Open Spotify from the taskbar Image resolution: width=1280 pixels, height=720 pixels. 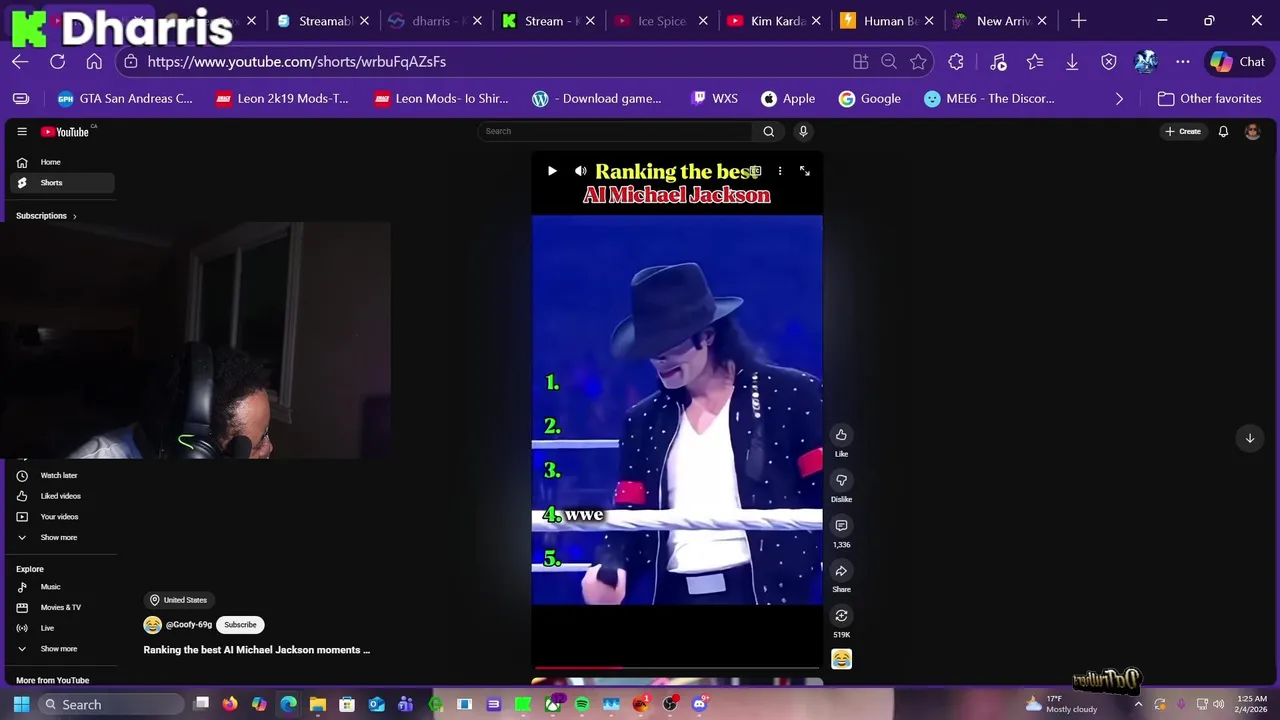click(x=582, y=704)
